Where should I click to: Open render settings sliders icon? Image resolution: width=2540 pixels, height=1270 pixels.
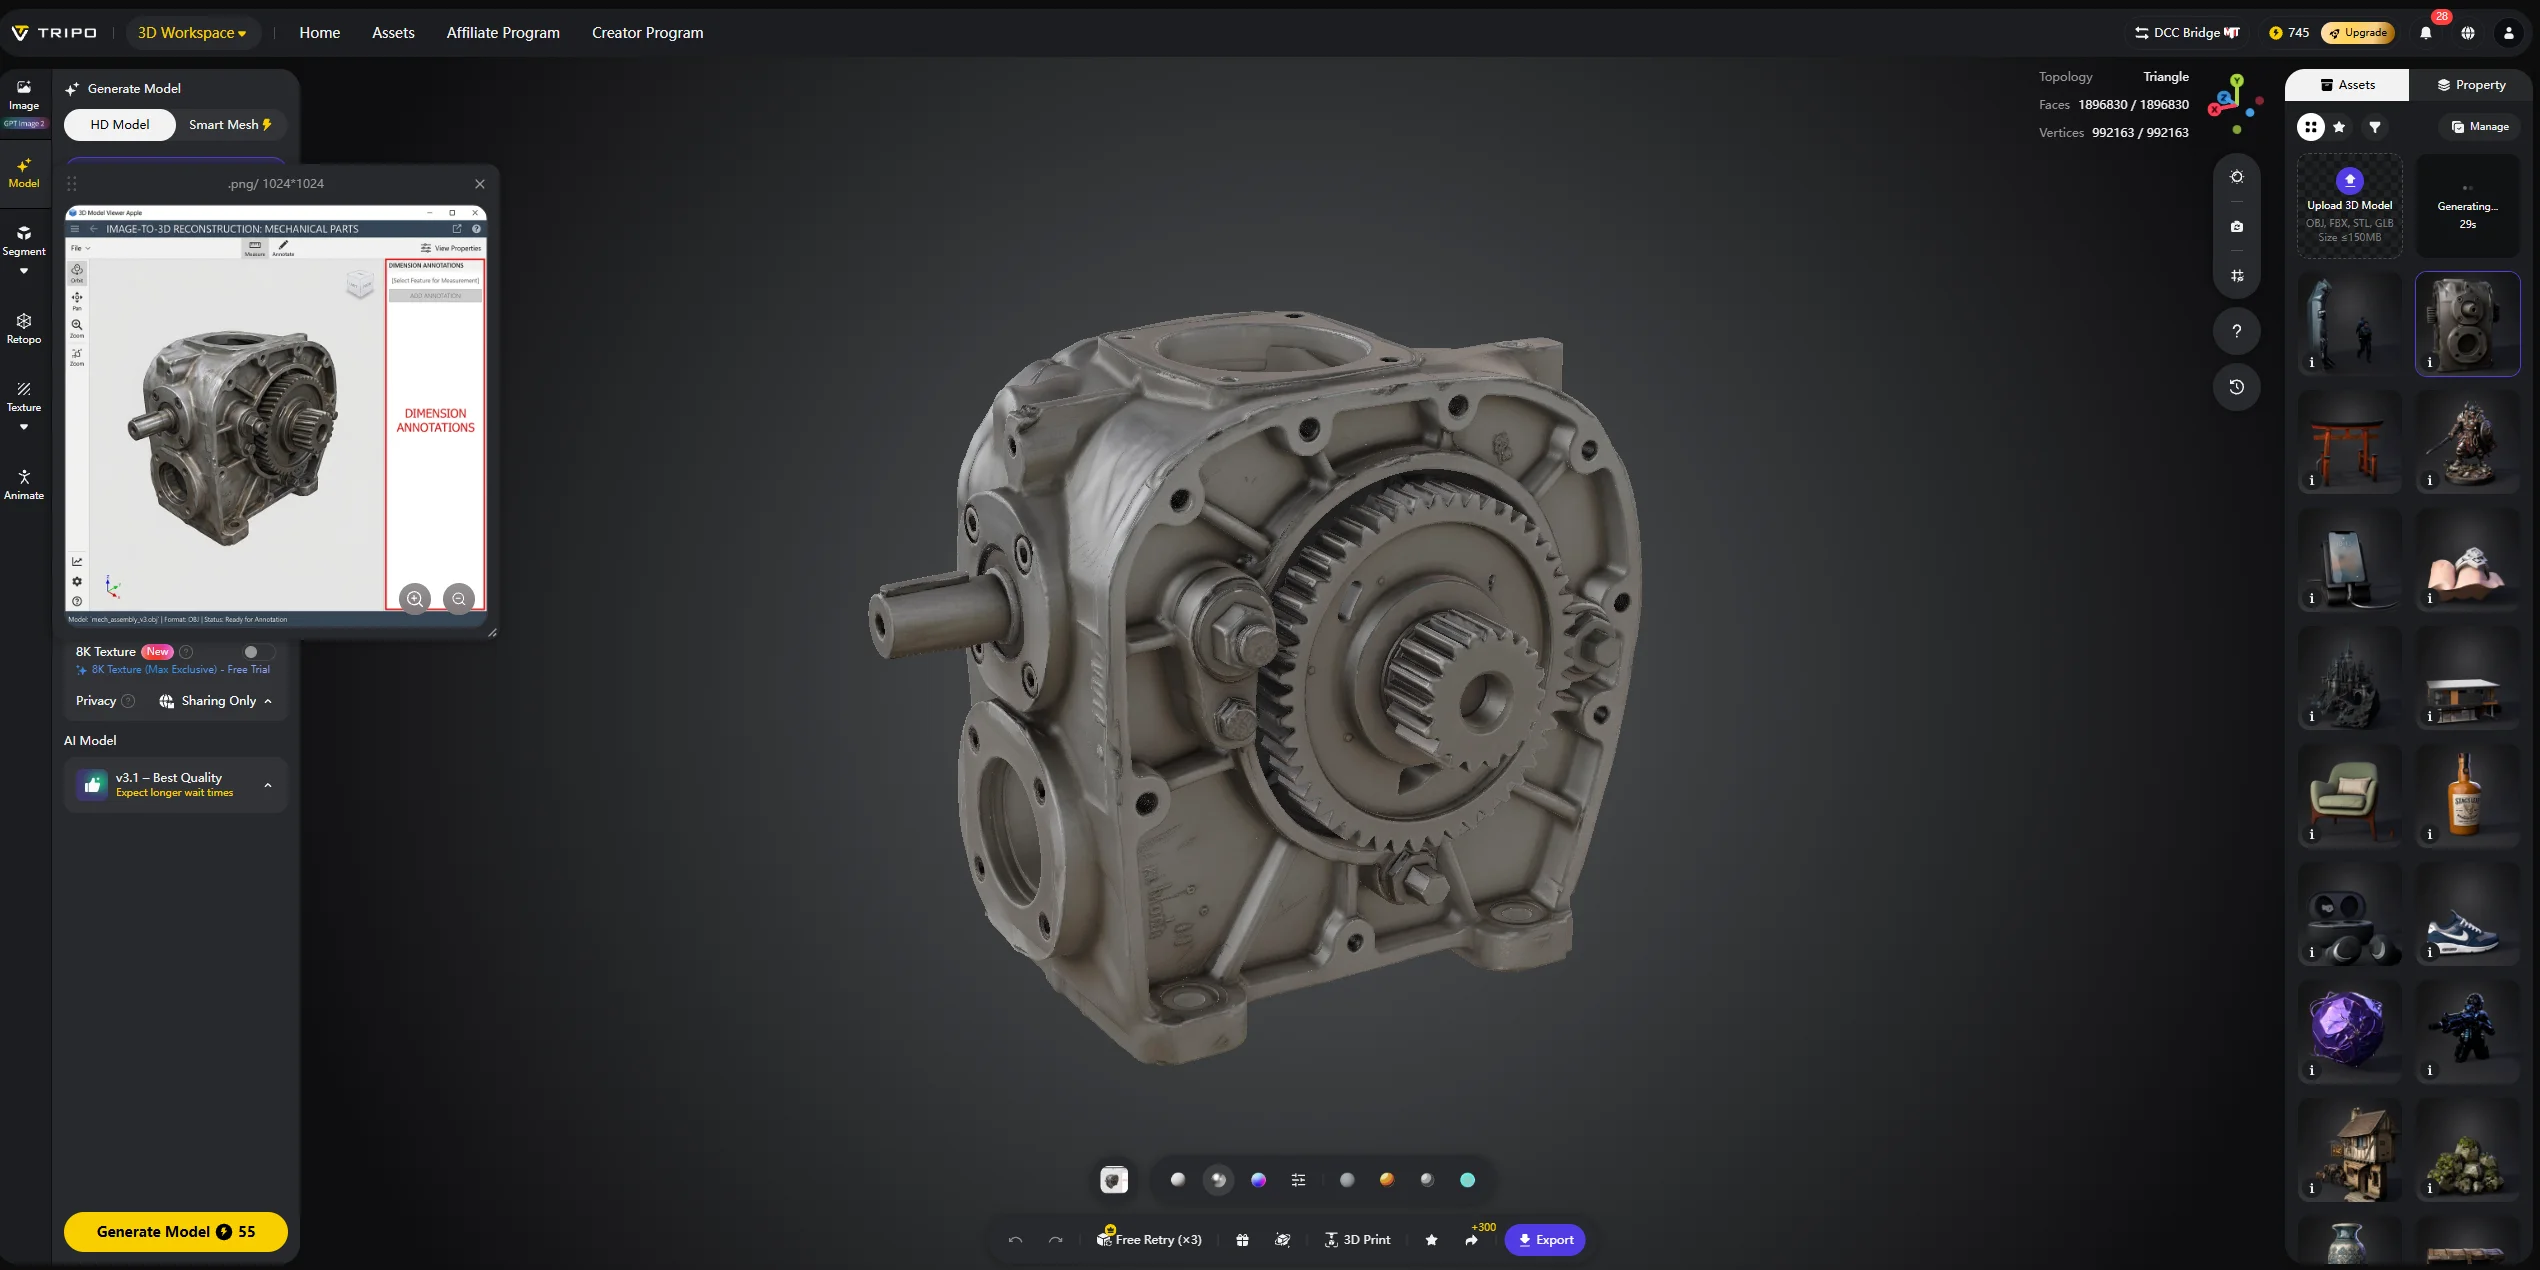pyautogui.click(x=1298, y=1180)
